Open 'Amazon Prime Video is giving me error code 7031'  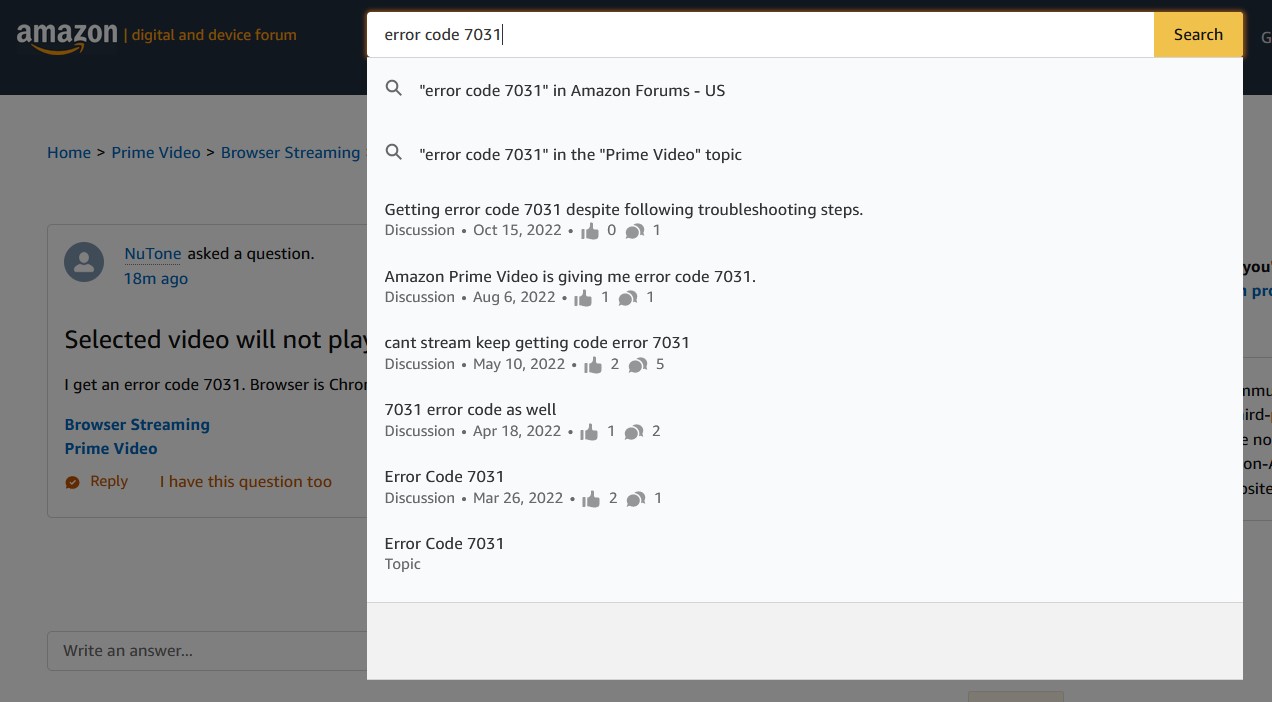[x=570, y=276]
